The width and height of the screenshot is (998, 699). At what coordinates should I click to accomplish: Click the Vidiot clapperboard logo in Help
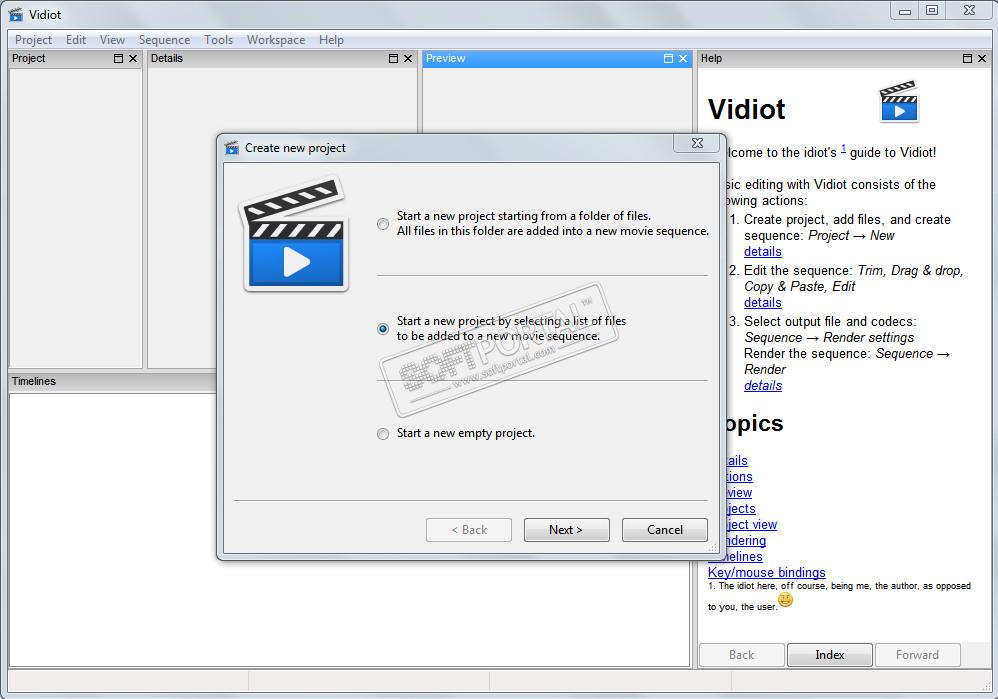(899, 102)
